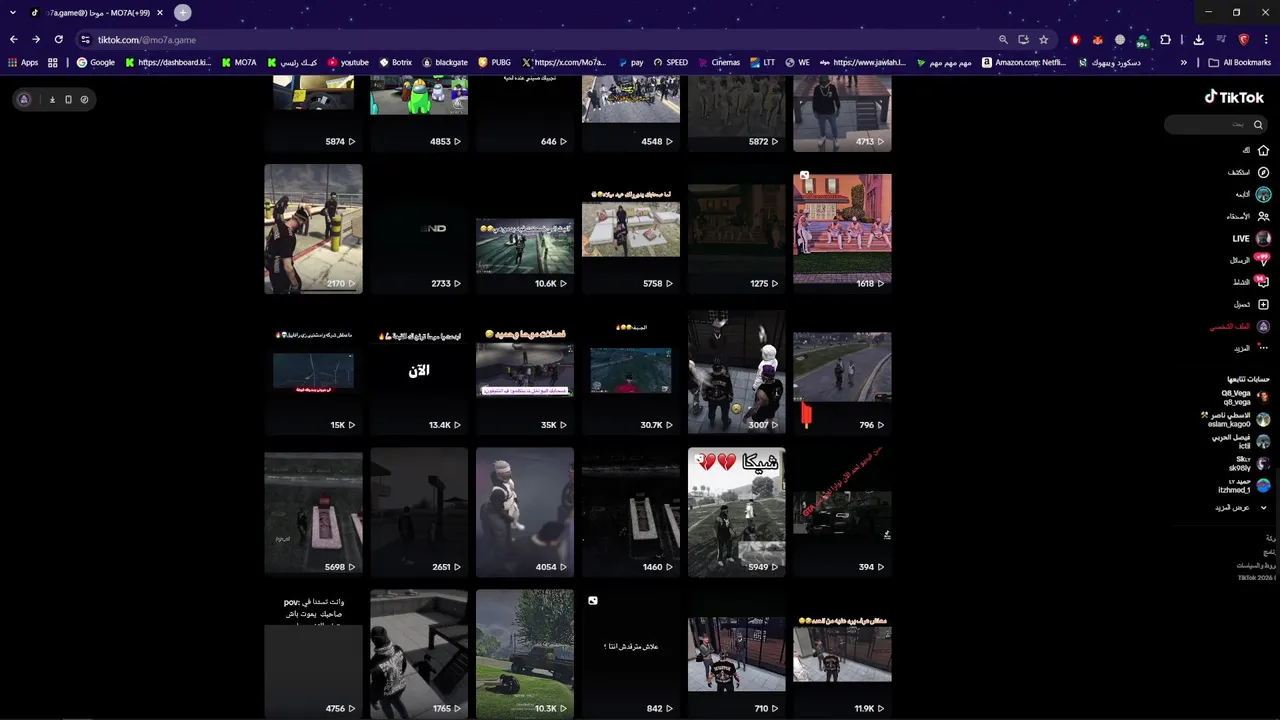Expand the hidden bookmarks chevron

tap(1184, 62)
